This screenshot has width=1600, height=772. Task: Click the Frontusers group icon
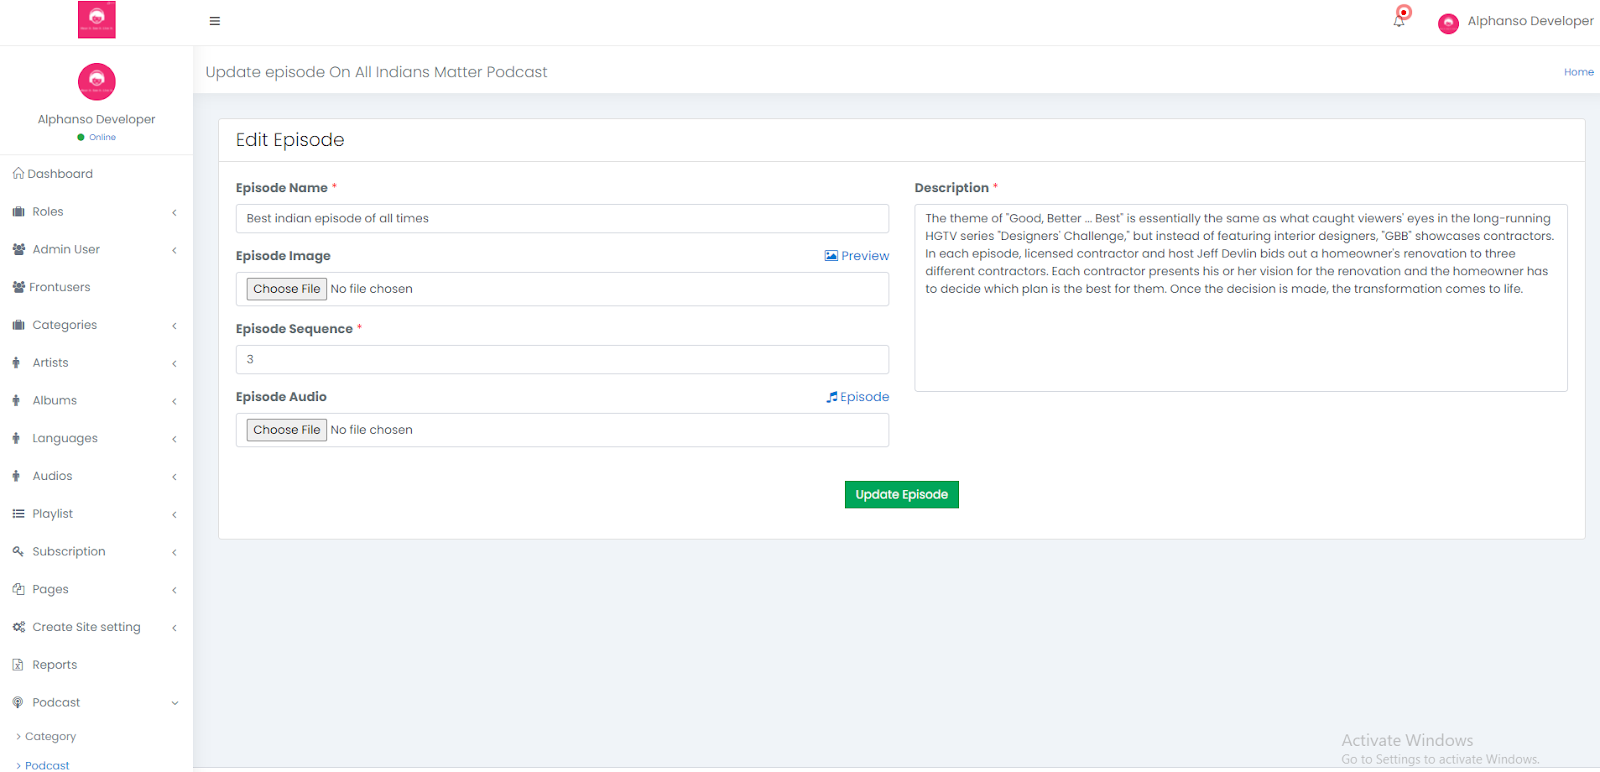point(18,287)
